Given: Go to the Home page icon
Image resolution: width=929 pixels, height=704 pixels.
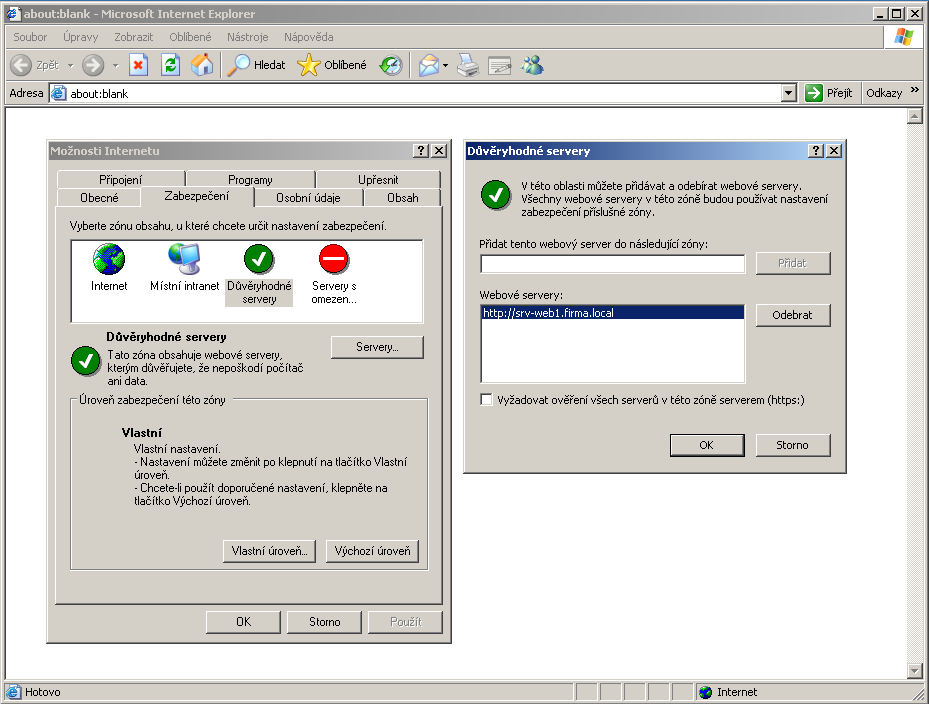Looking at the screenshot, I should (x=202, y=65).
